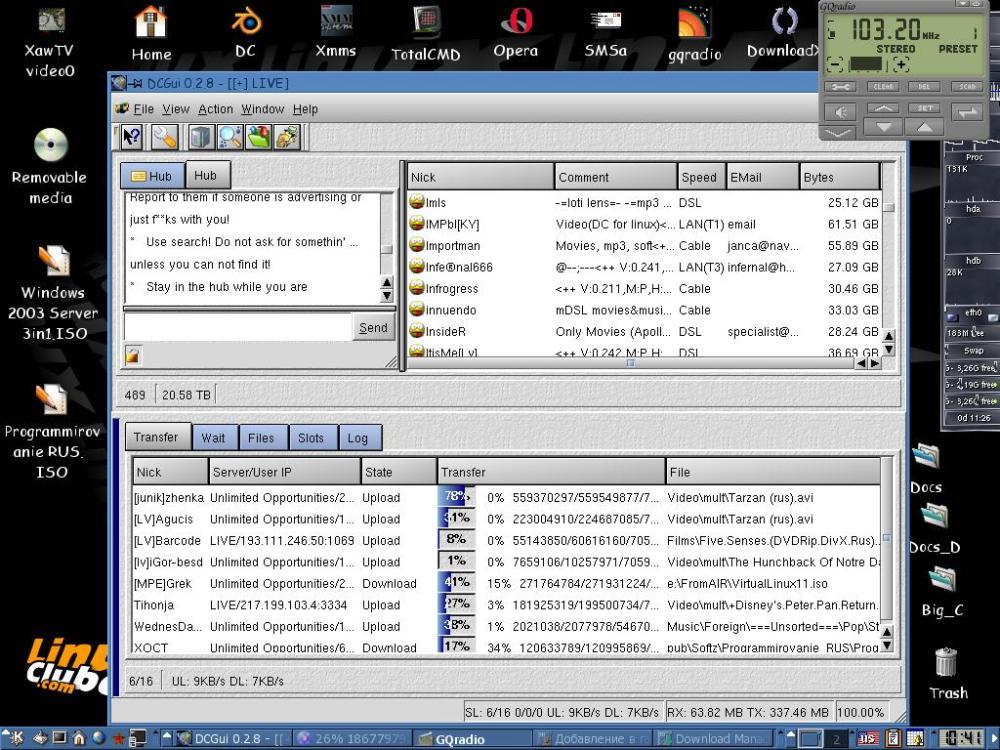Switch to the Files tab

[261, 438]
